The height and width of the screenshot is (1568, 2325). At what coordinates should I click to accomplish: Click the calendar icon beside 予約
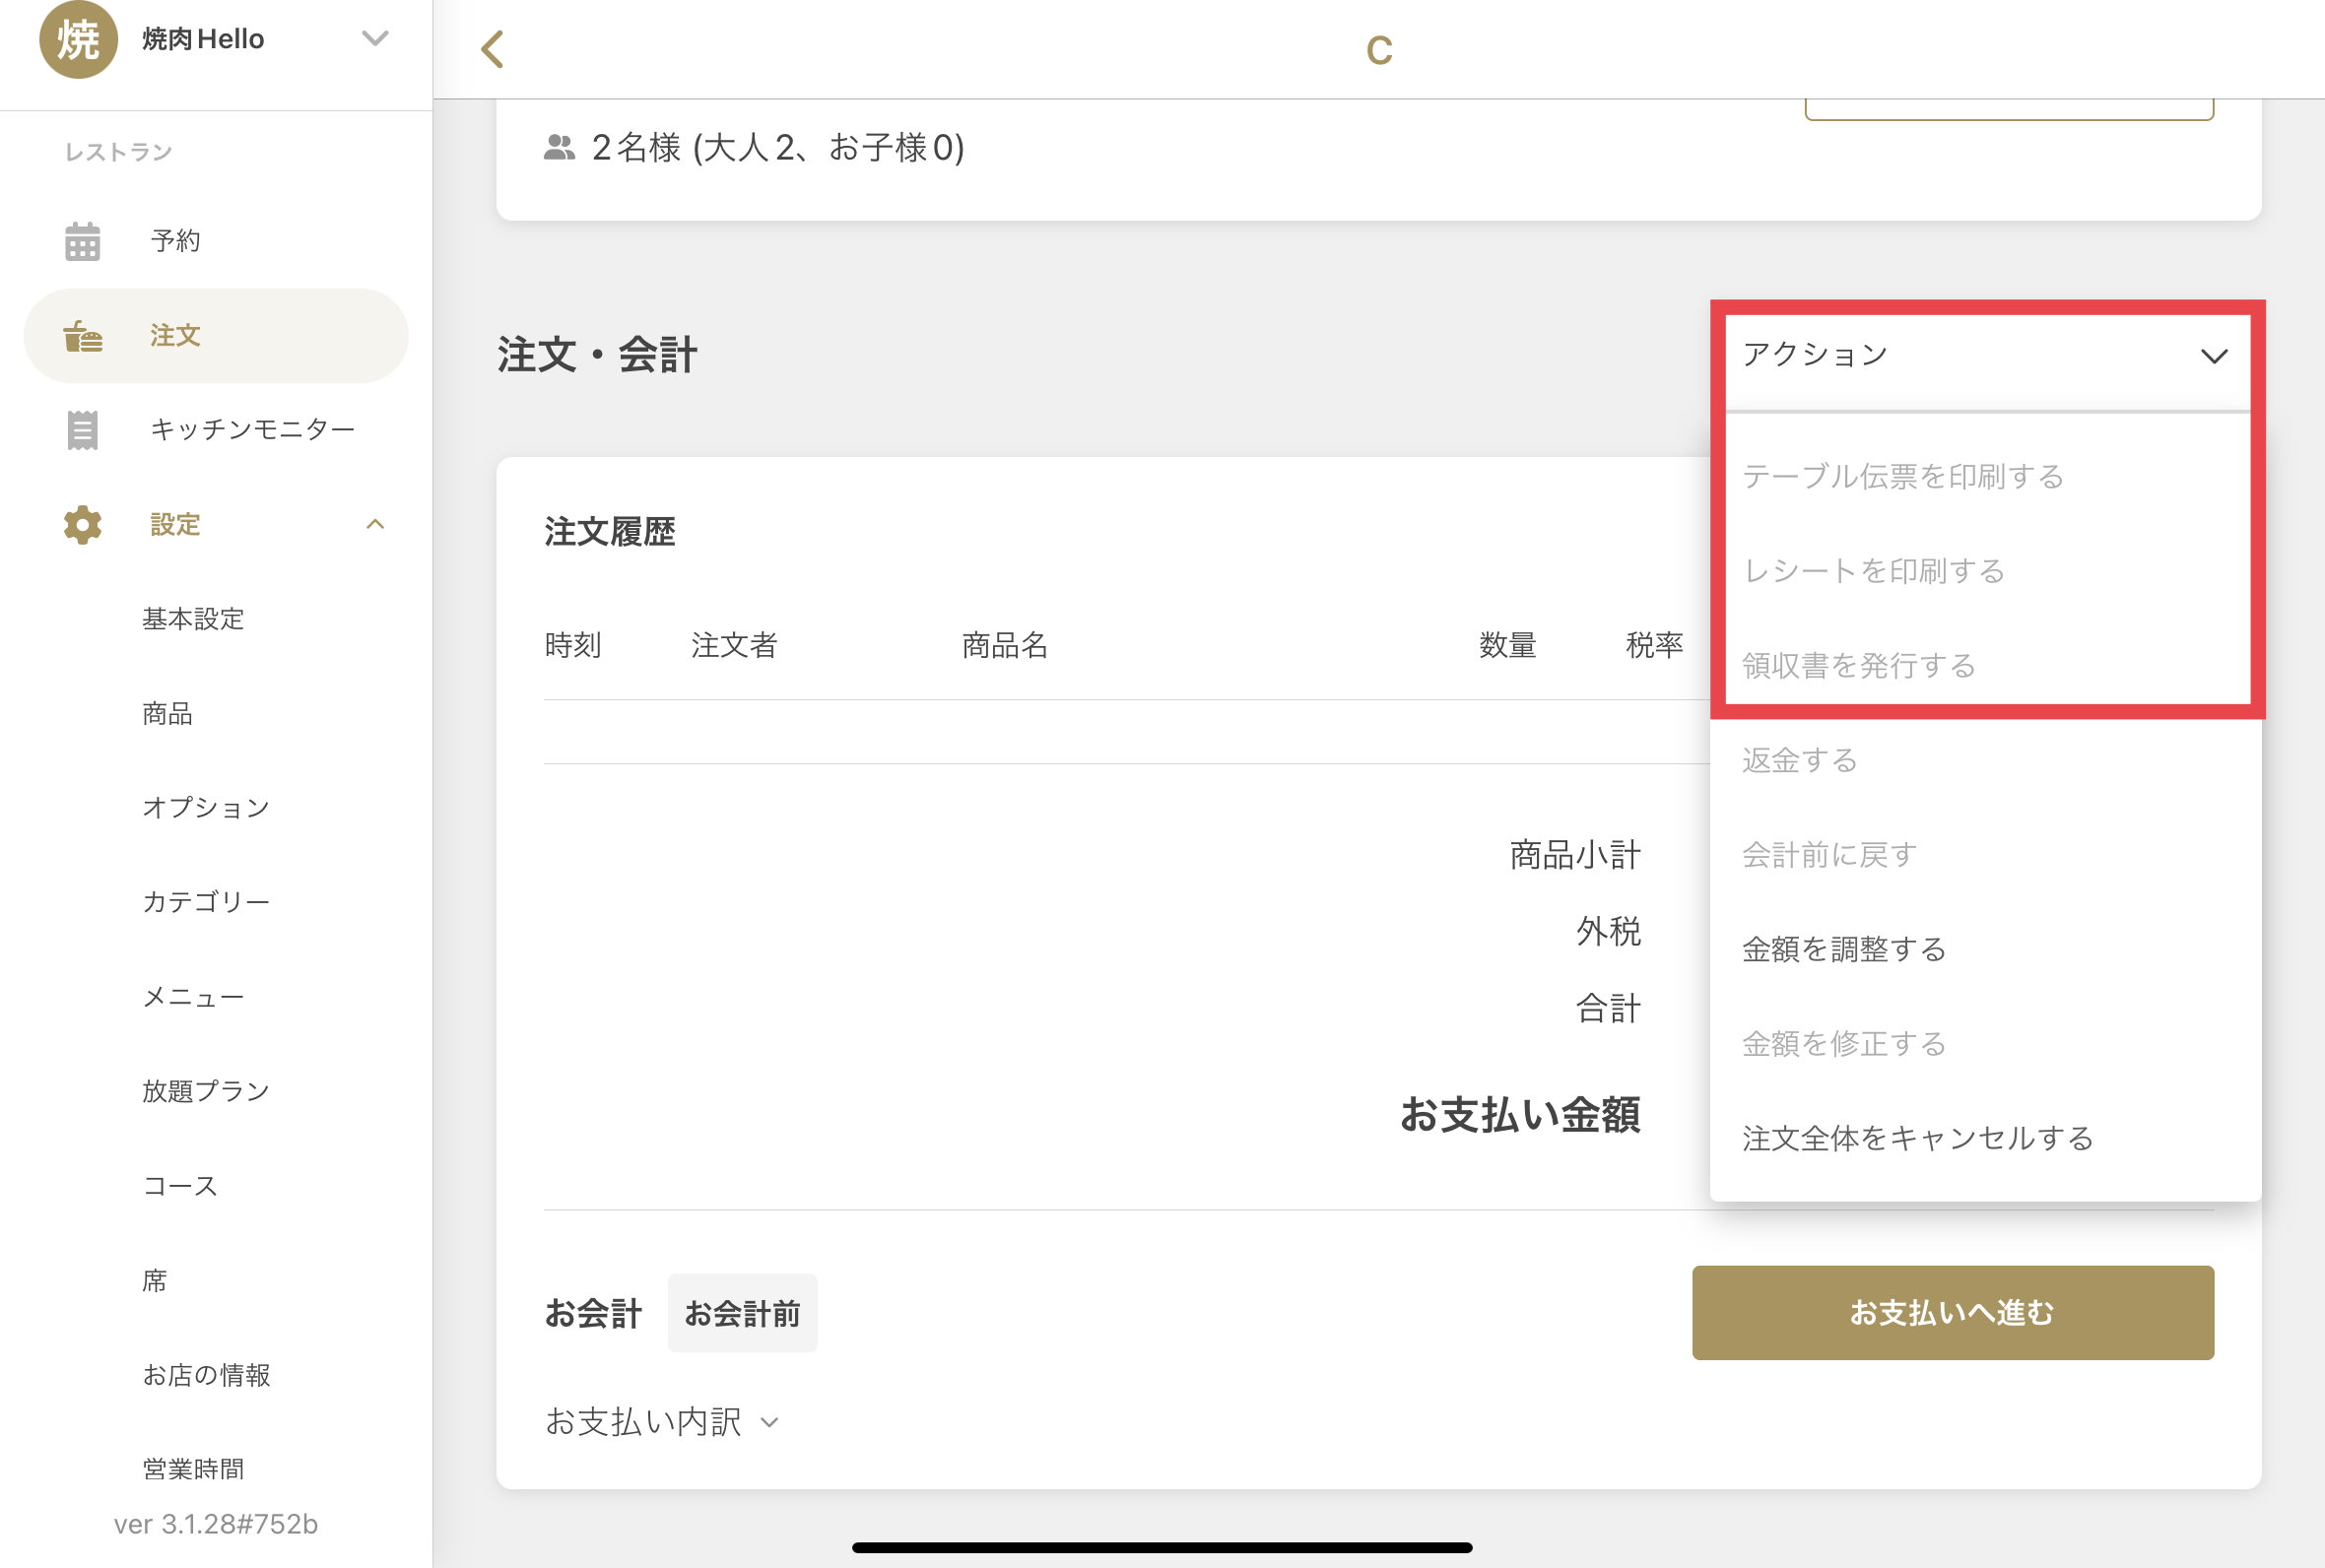coord(83,241)
